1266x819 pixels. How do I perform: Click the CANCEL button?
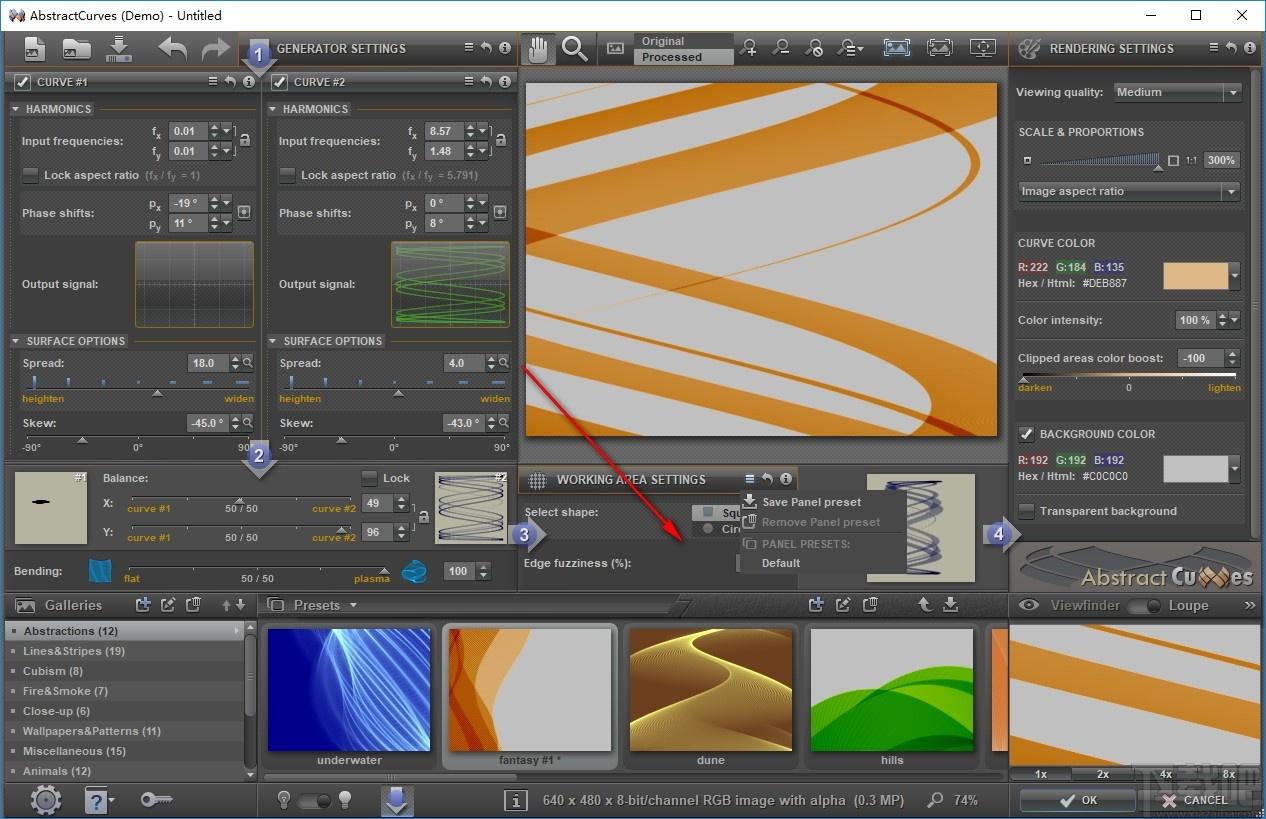1198,800
